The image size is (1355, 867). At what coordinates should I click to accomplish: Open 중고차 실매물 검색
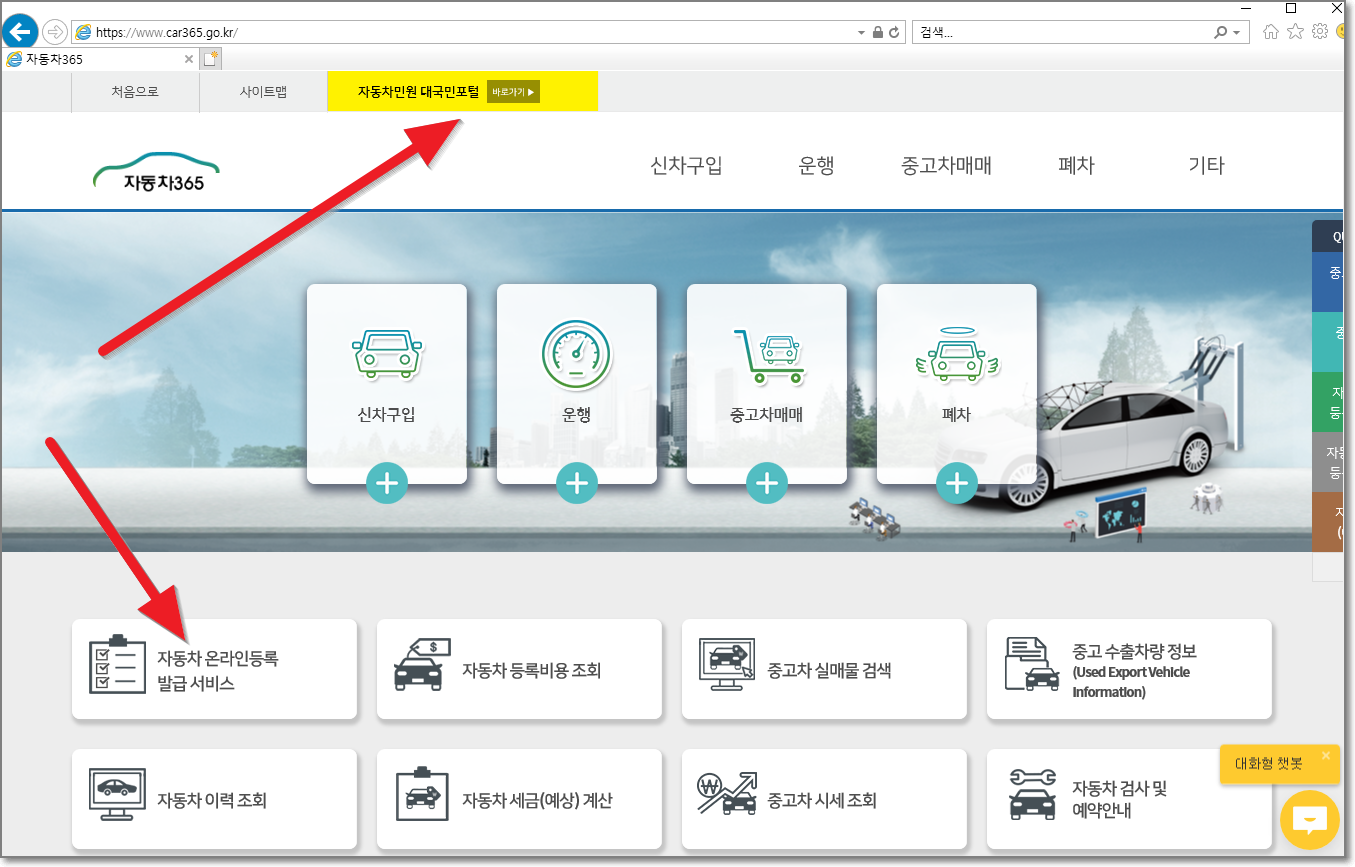click(x=824, y=669)
